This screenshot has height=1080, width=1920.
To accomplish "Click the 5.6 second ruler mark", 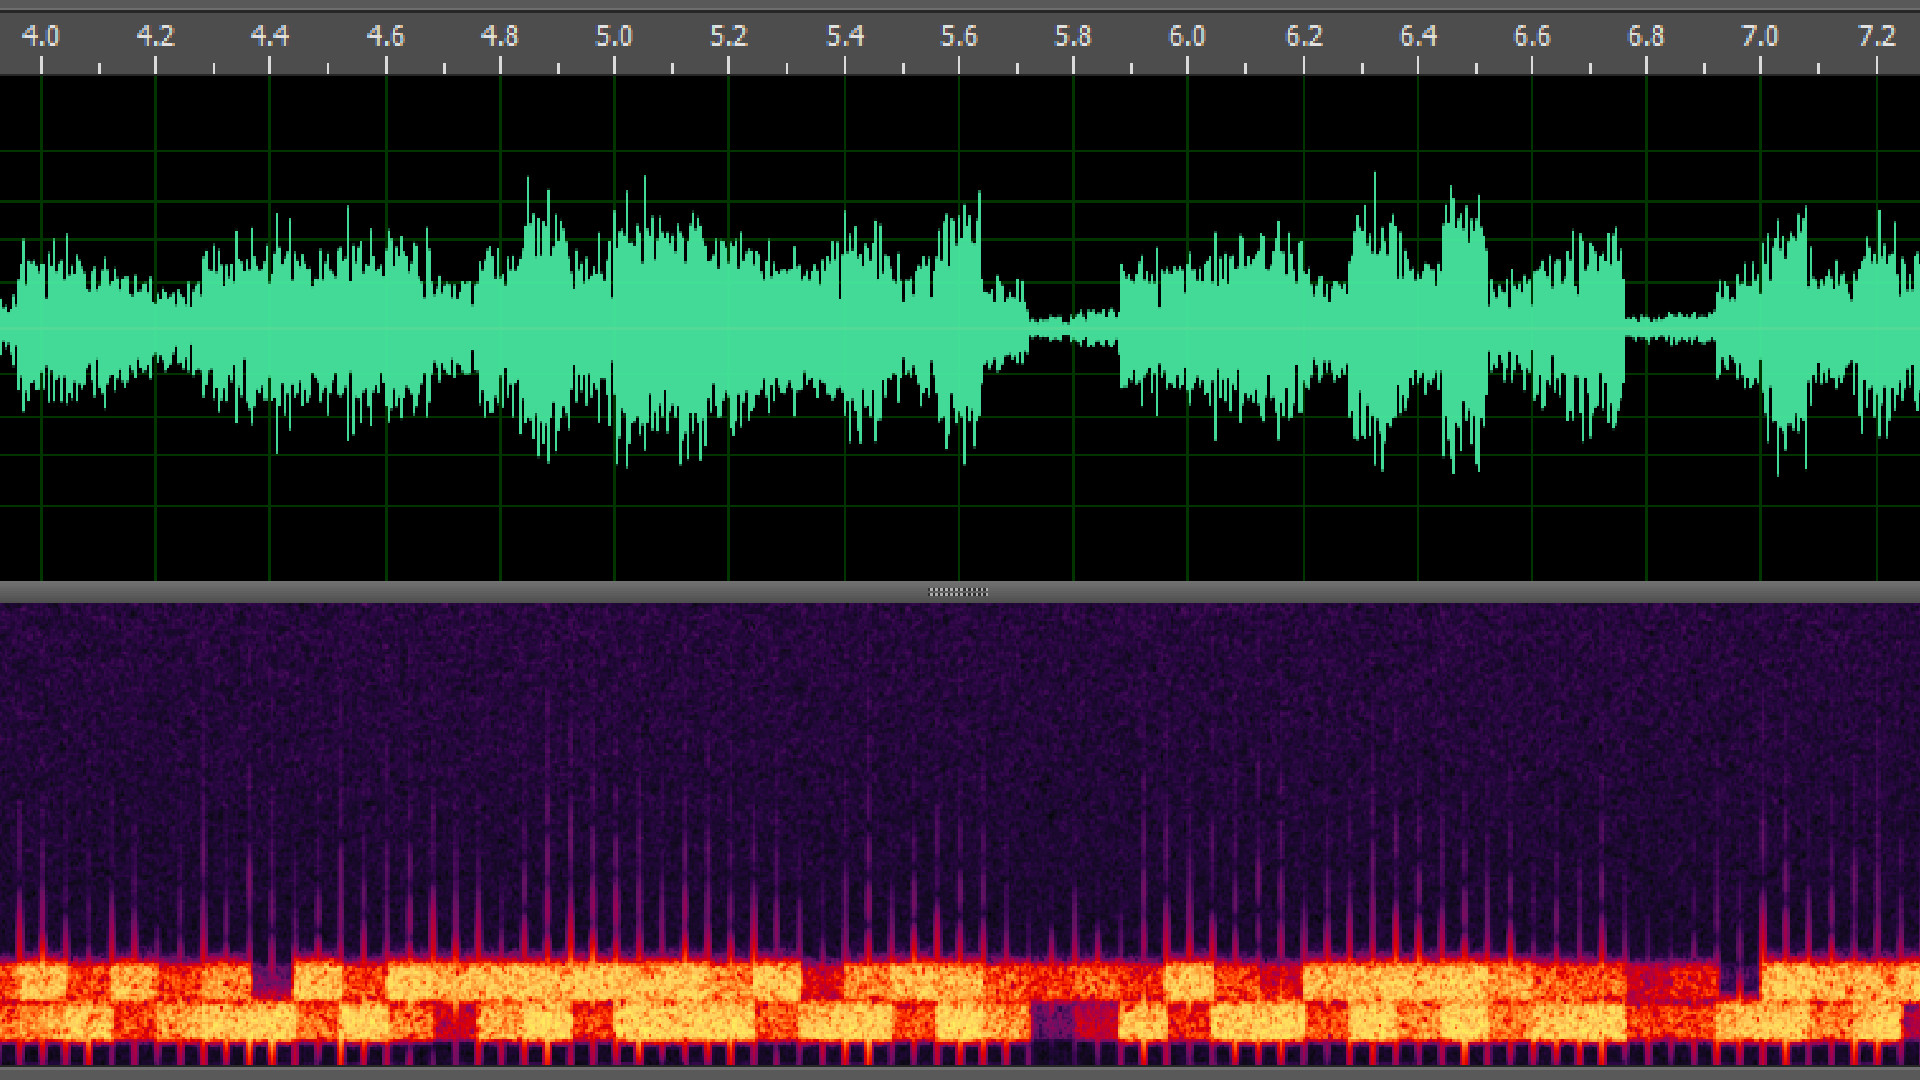I will click(x=959, y=37).
